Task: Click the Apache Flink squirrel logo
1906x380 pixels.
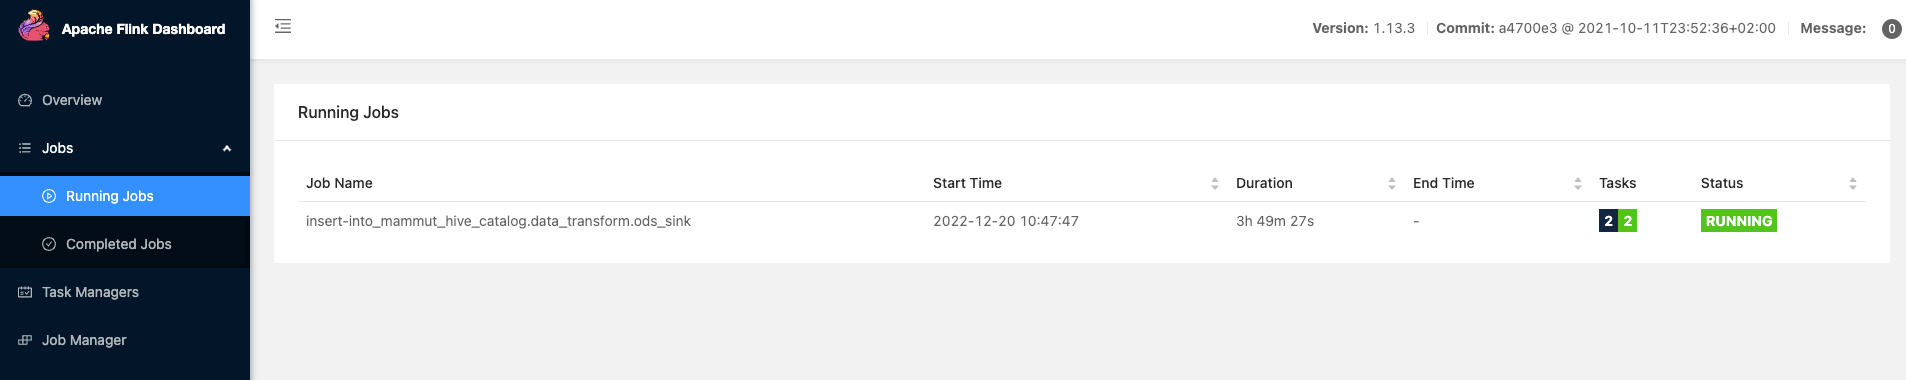Action: [x=34, y=26]
